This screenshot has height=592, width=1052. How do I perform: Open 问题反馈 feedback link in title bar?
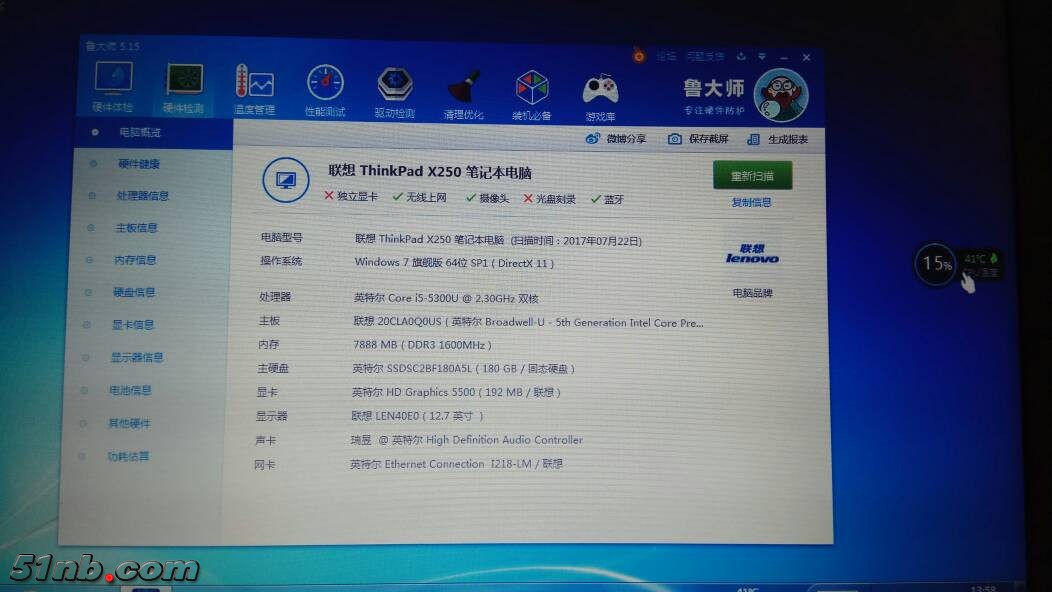705,56
